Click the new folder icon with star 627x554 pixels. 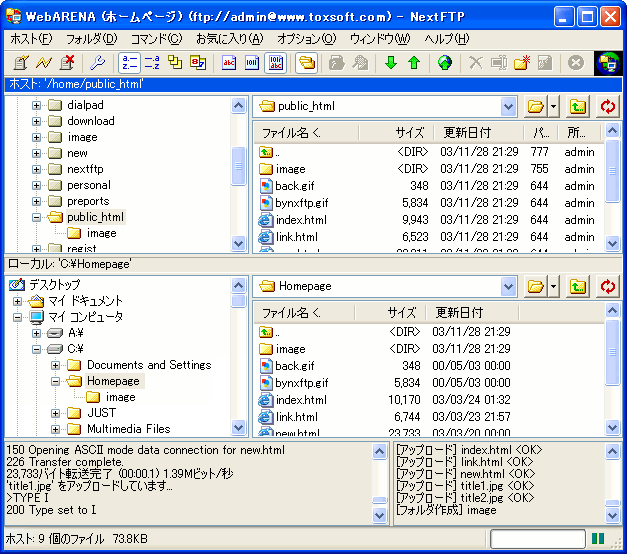(522, 63)
